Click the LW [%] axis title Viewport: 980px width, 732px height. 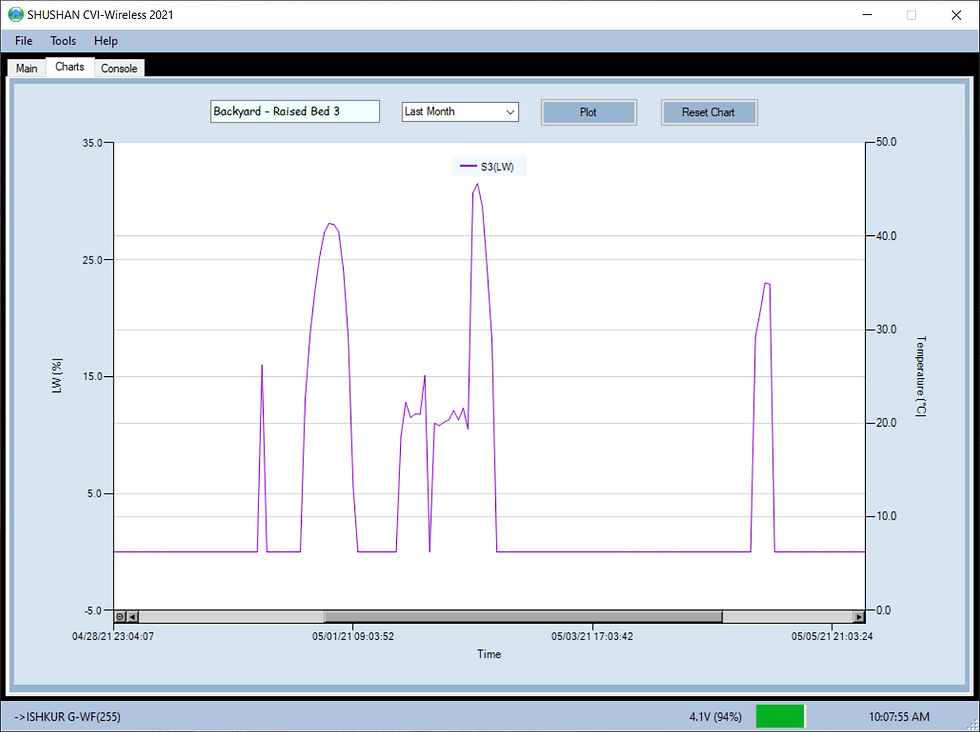click(58, 376)
